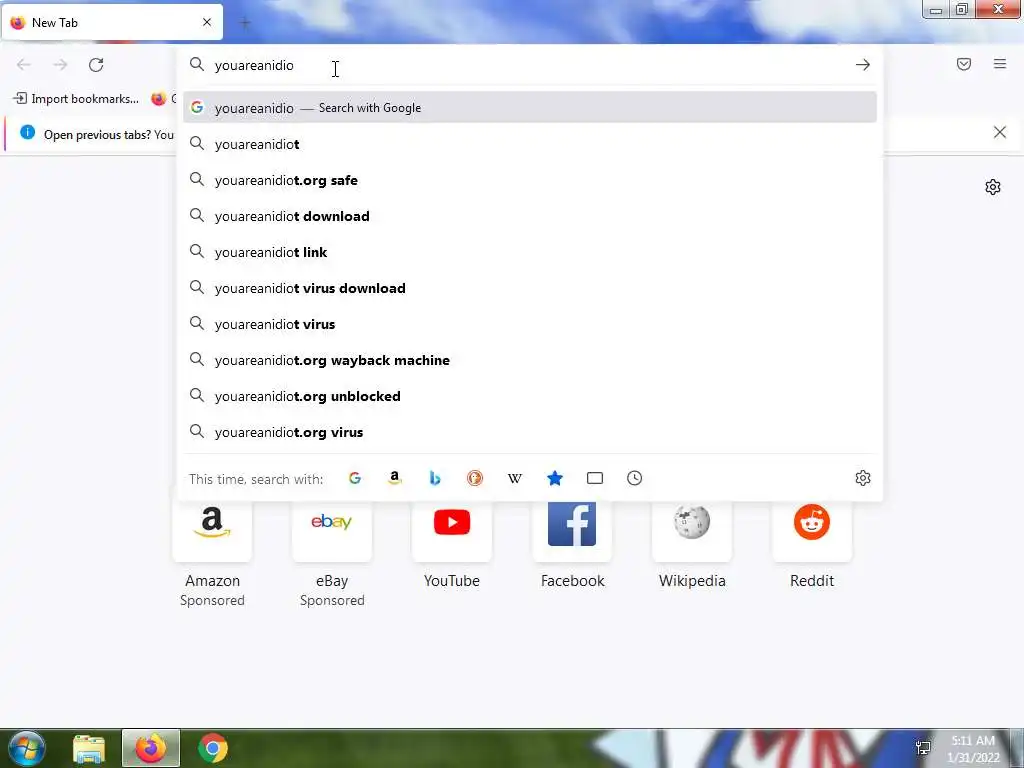Go forward with the right arrow button

60,65
